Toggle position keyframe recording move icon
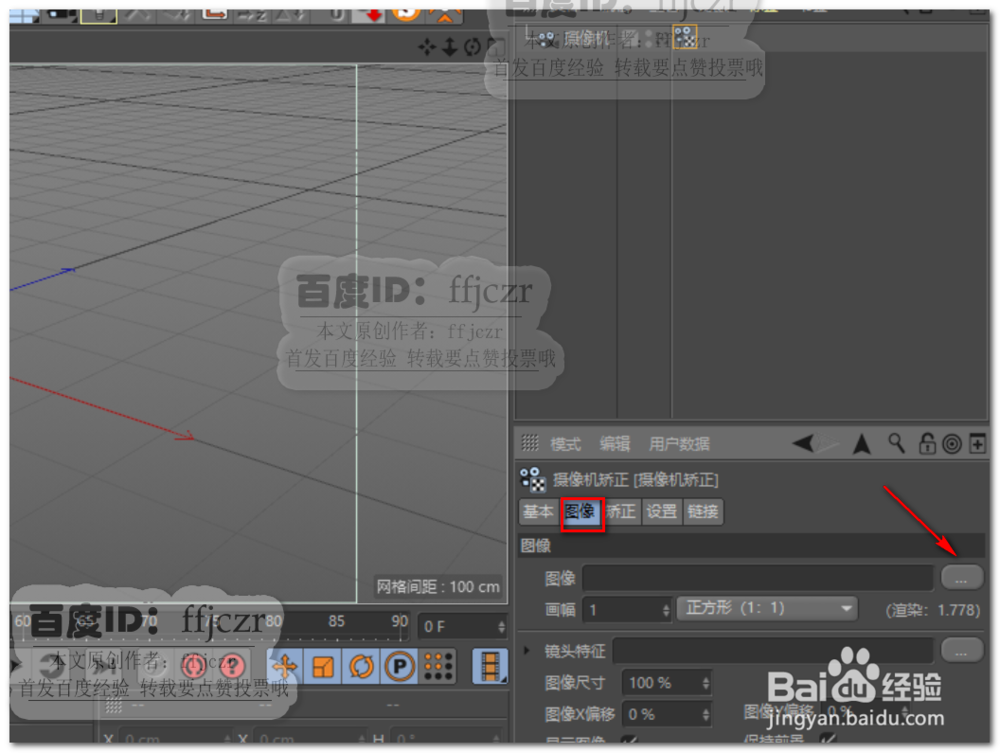The height and width of the screenshot is (753, 1000). [285, 667]
